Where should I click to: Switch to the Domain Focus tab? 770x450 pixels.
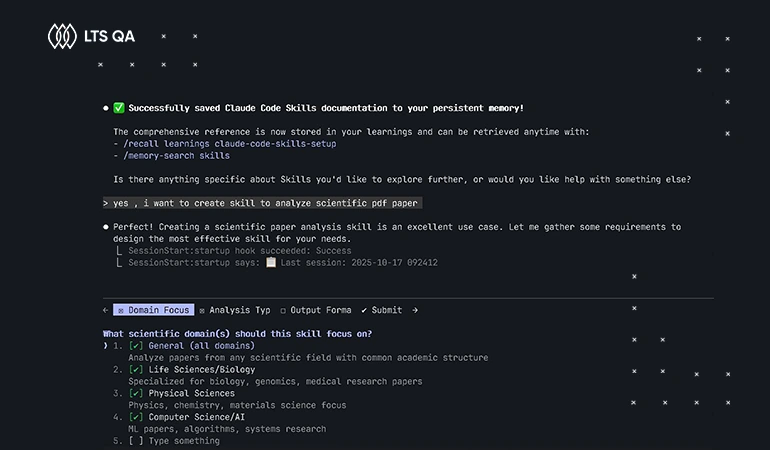pos(154,310)
